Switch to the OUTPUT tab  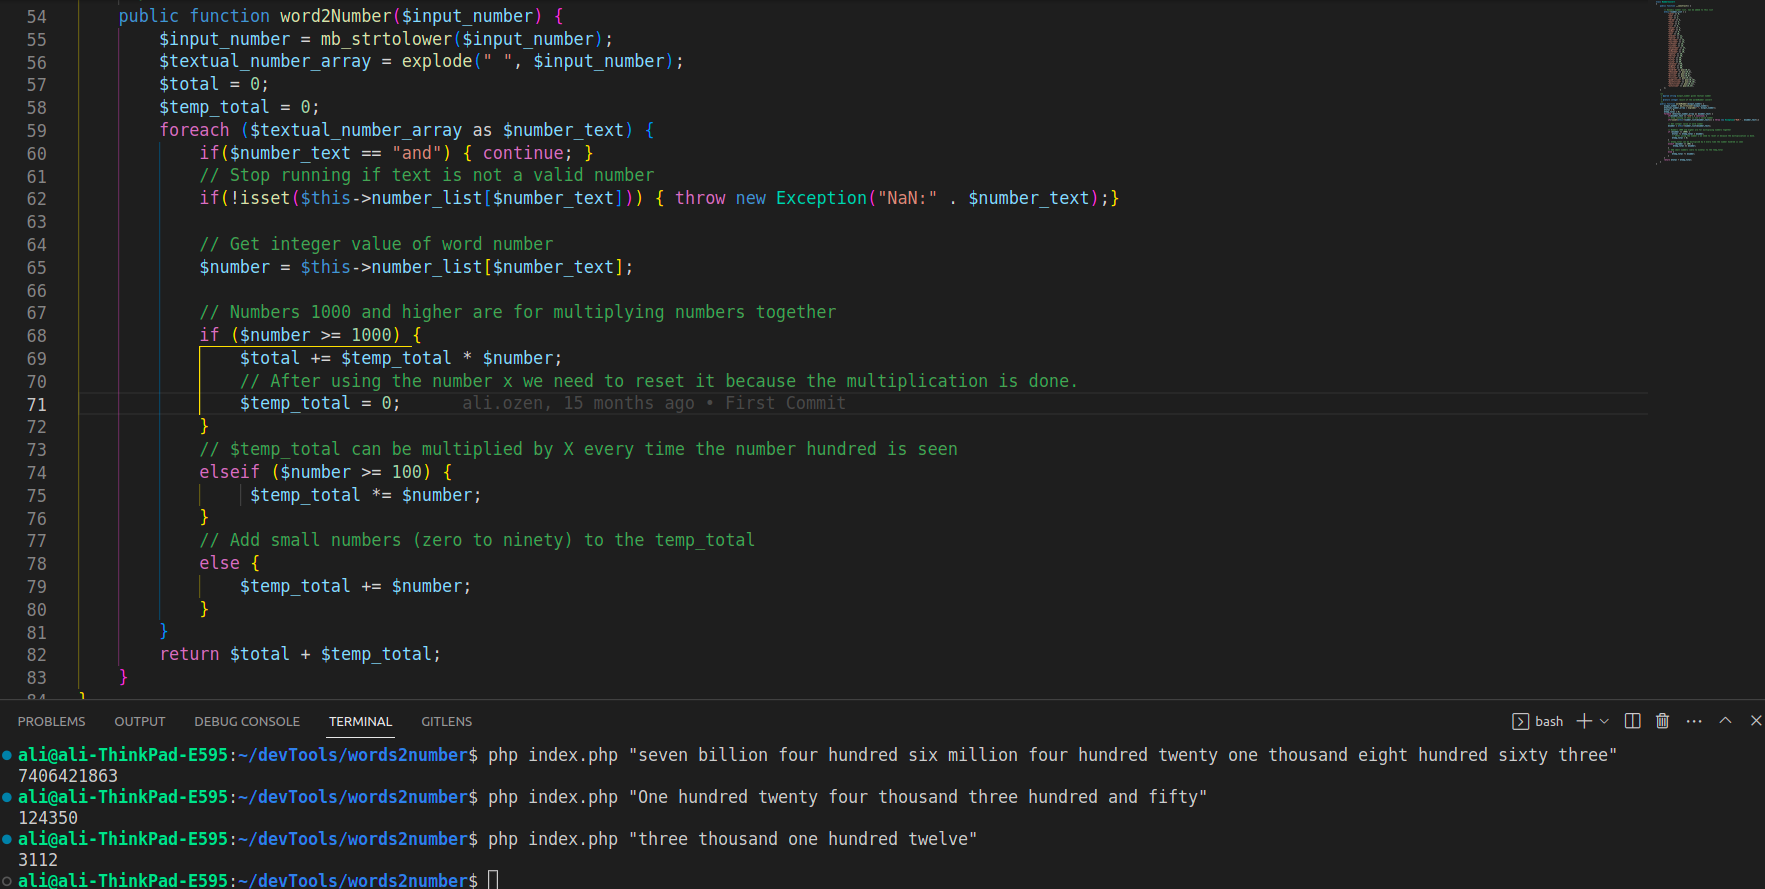click(x=140, y=721)
